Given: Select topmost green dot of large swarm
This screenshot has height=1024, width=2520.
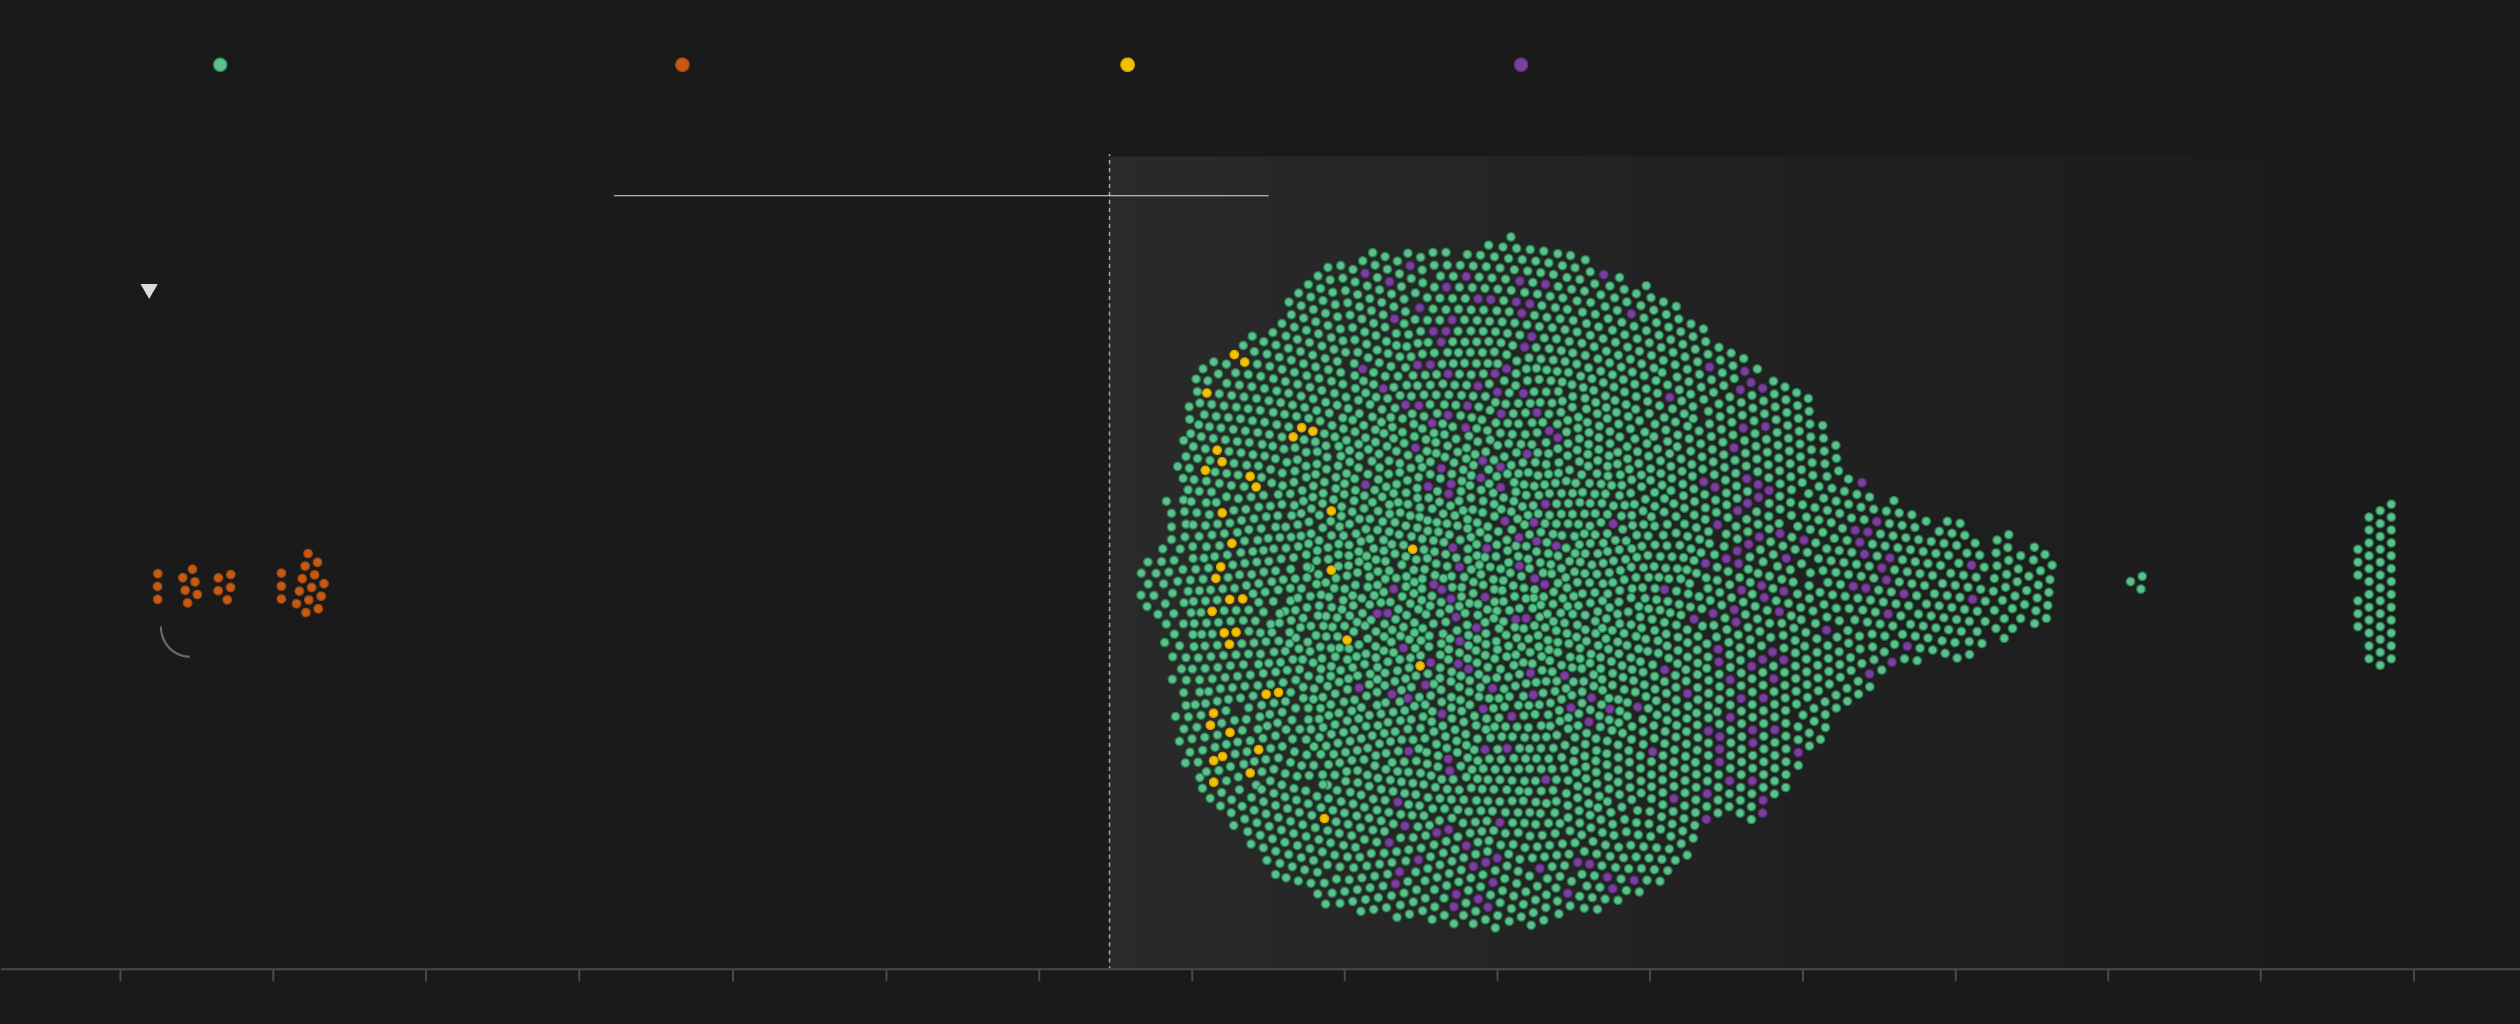Looking at the screenshot, I should (x=1510, y=238).
